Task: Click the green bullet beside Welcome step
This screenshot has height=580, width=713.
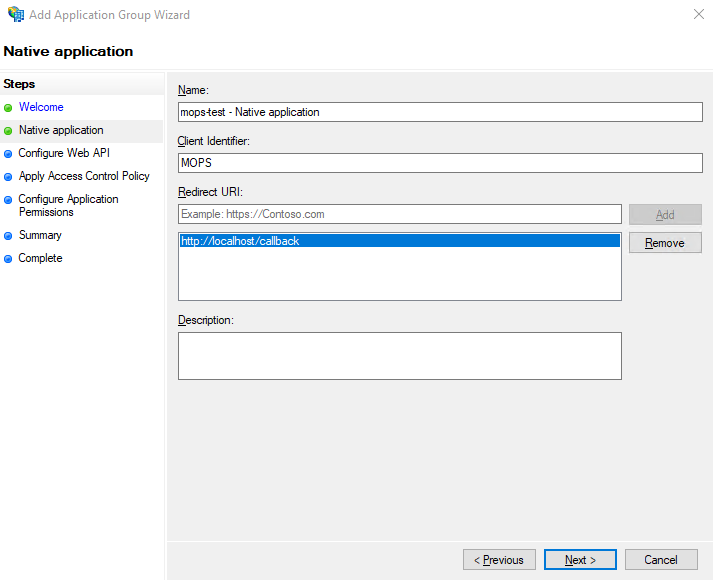Action: tap(8, 108)
